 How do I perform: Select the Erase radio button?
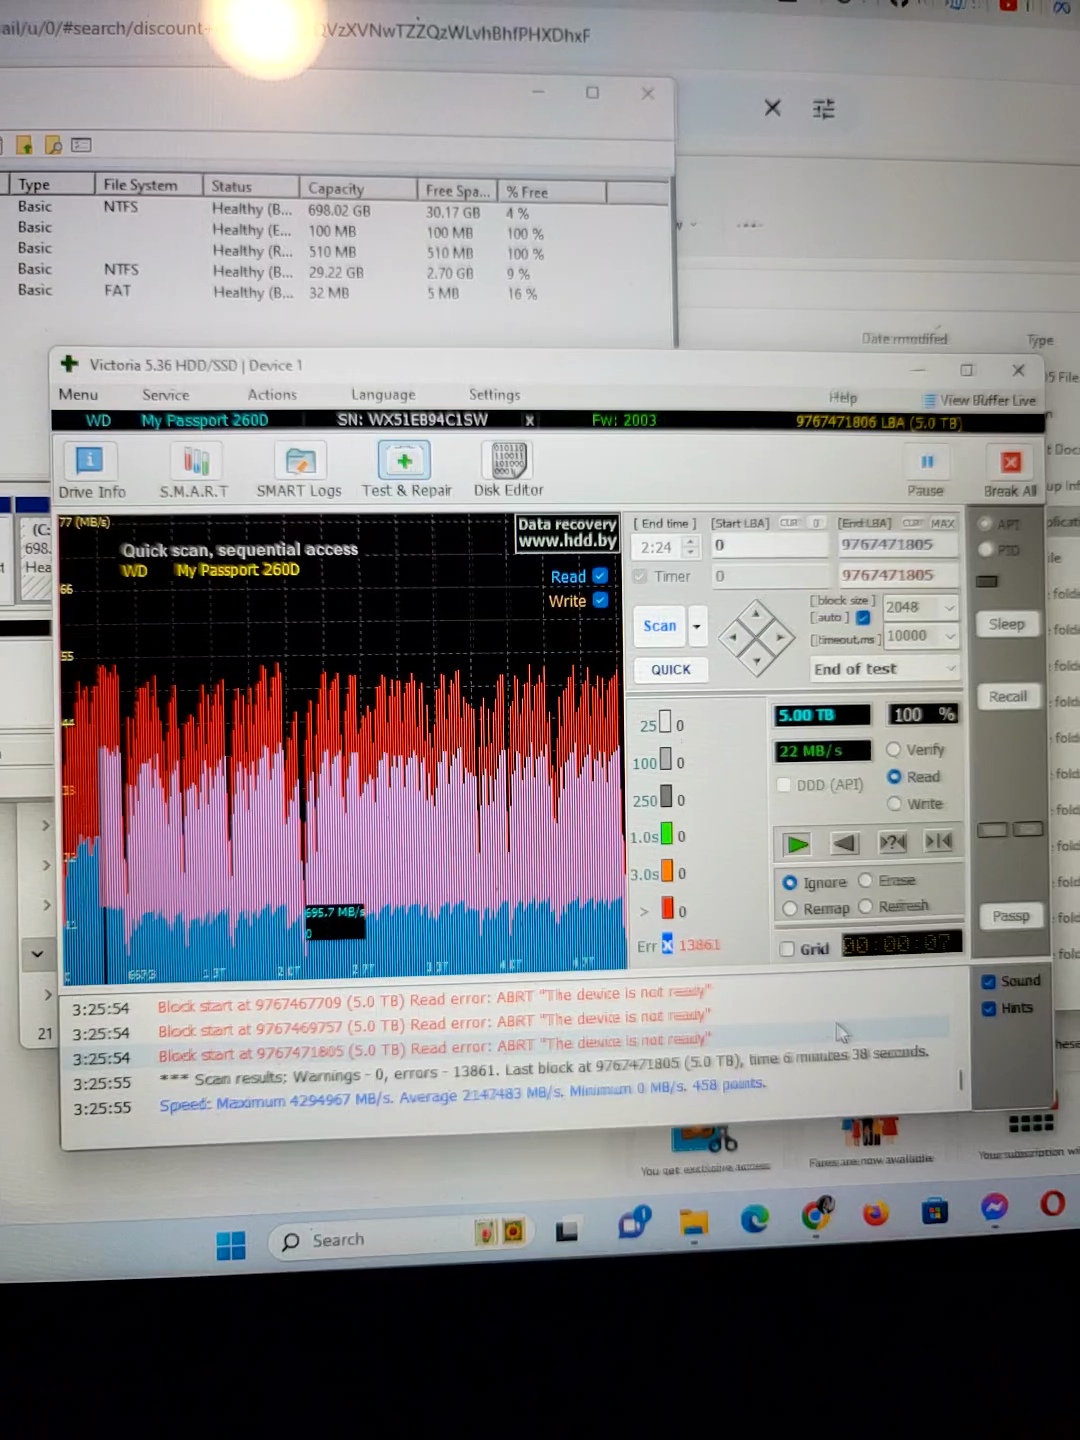pos(865,880)
